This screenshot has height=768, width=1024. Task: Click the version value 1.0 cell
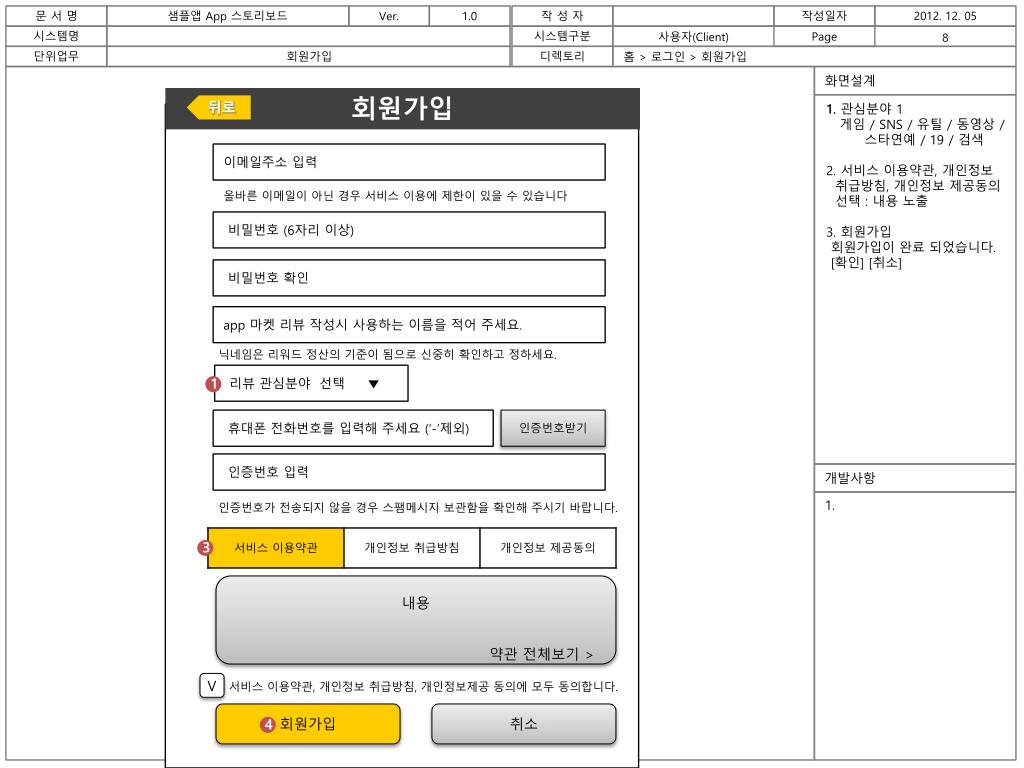tap(470, 16)
